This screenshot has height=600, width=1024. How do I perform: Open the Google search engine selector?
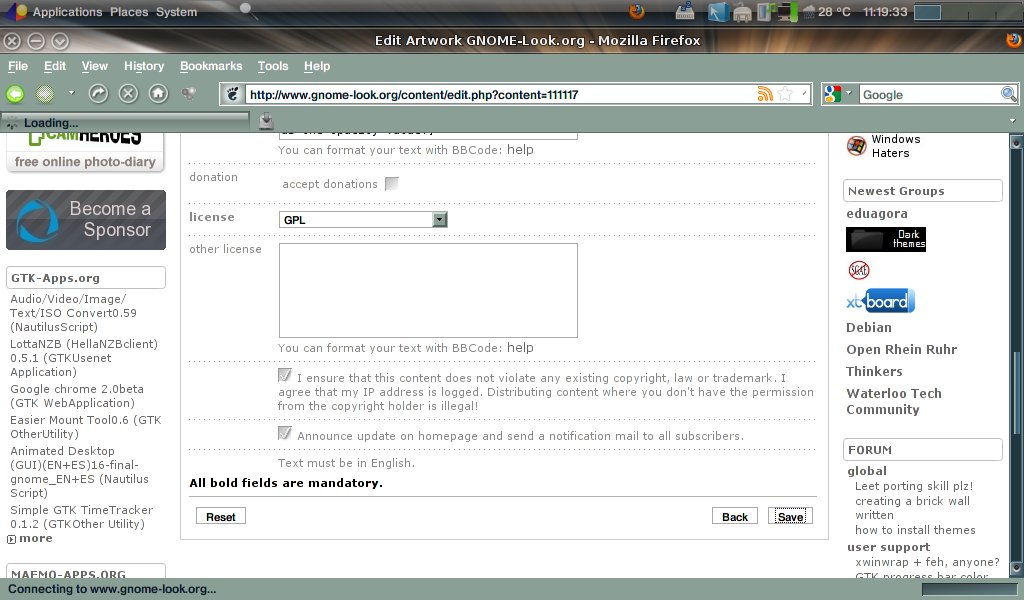(839, 94)
